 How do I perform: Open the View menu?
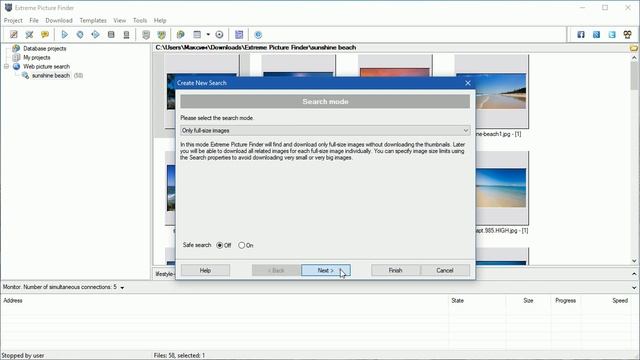click(120, 20)
